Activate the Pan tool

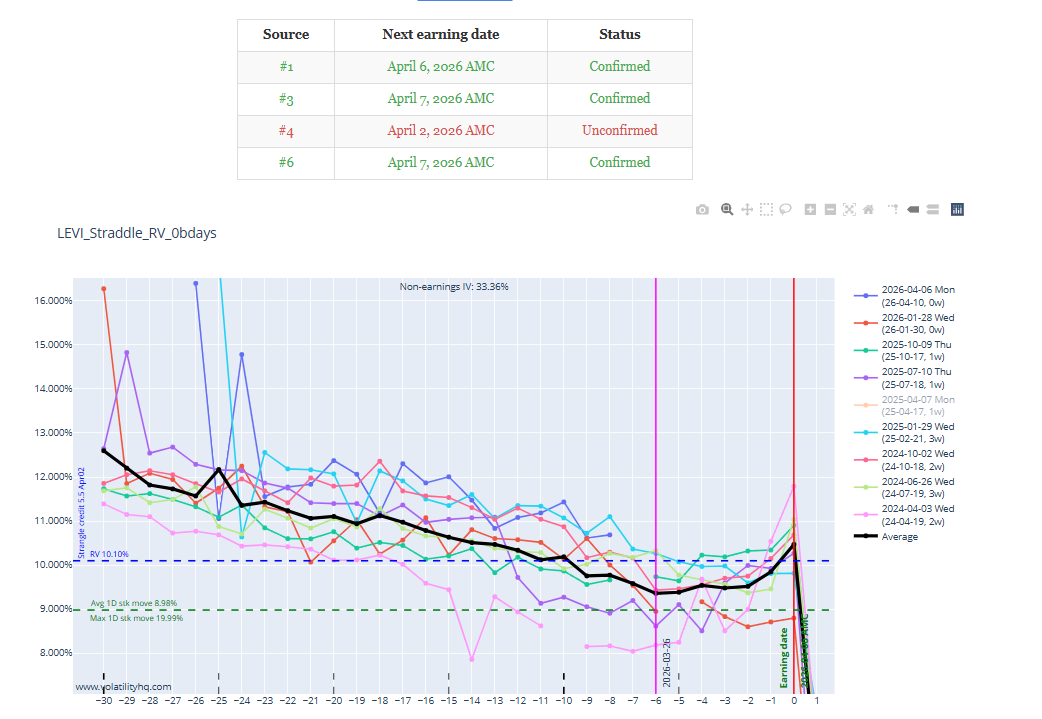tap(746, 209)
